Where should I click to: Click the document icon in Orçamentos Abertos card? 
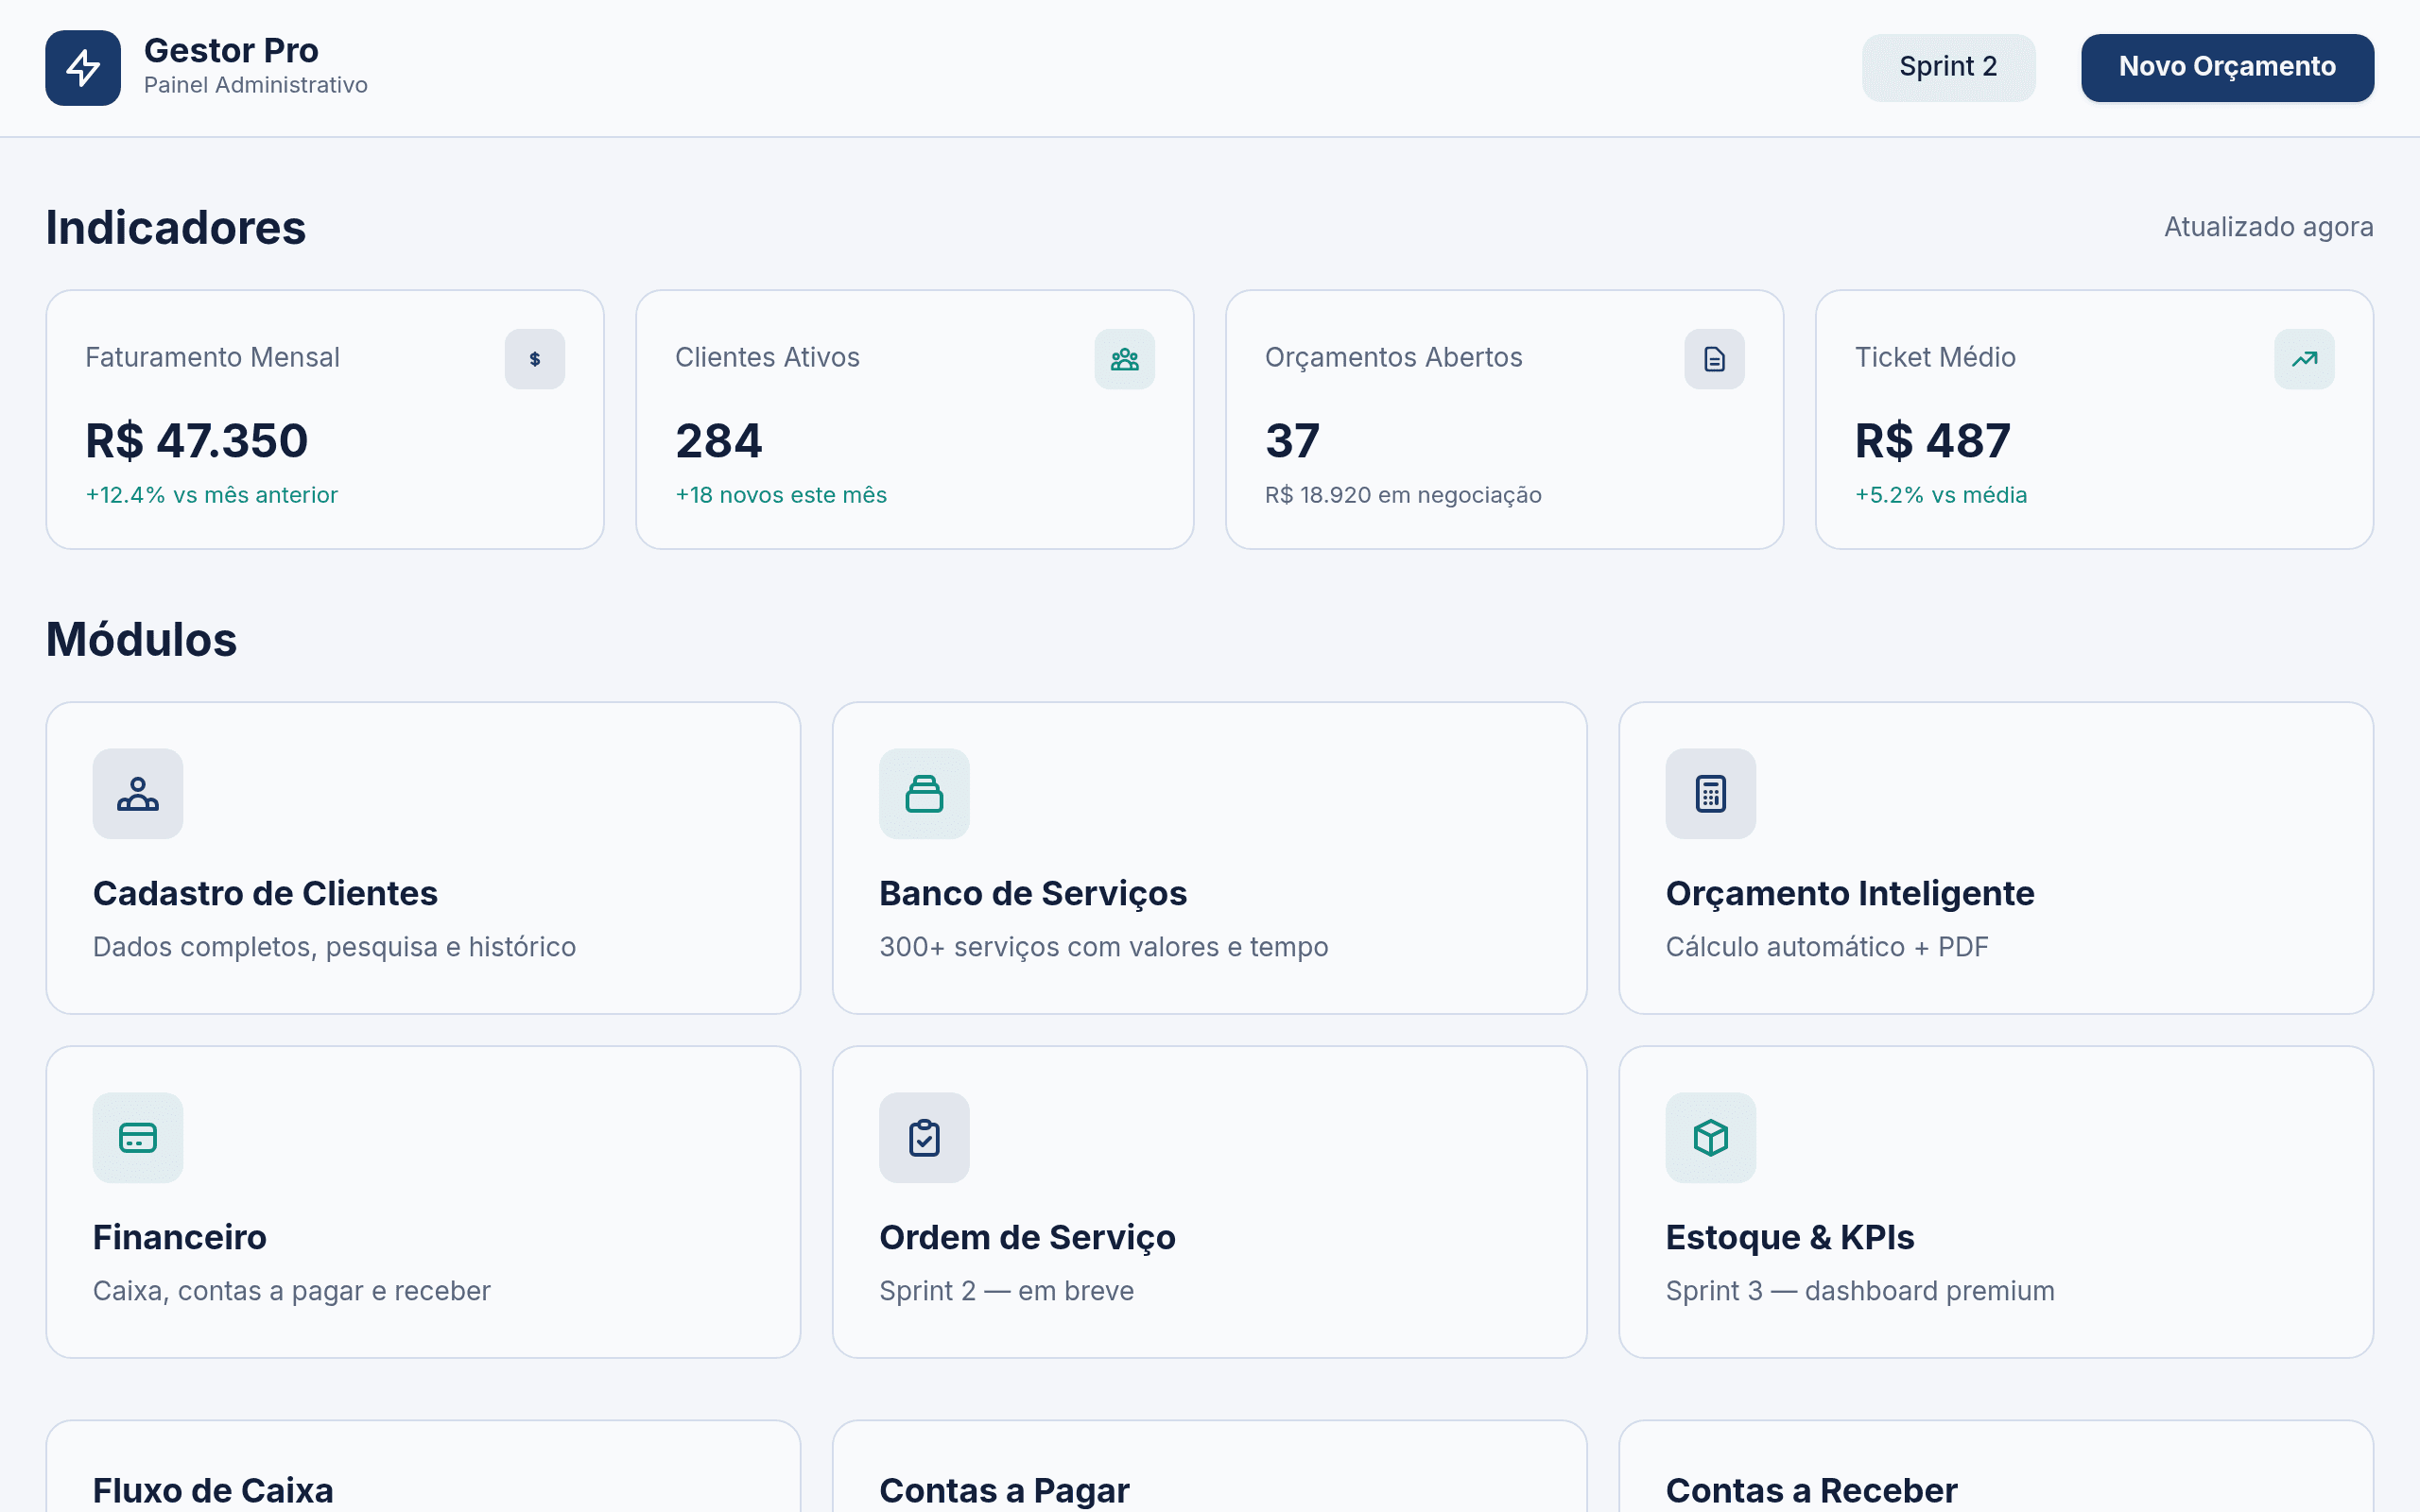[1715, 359]
